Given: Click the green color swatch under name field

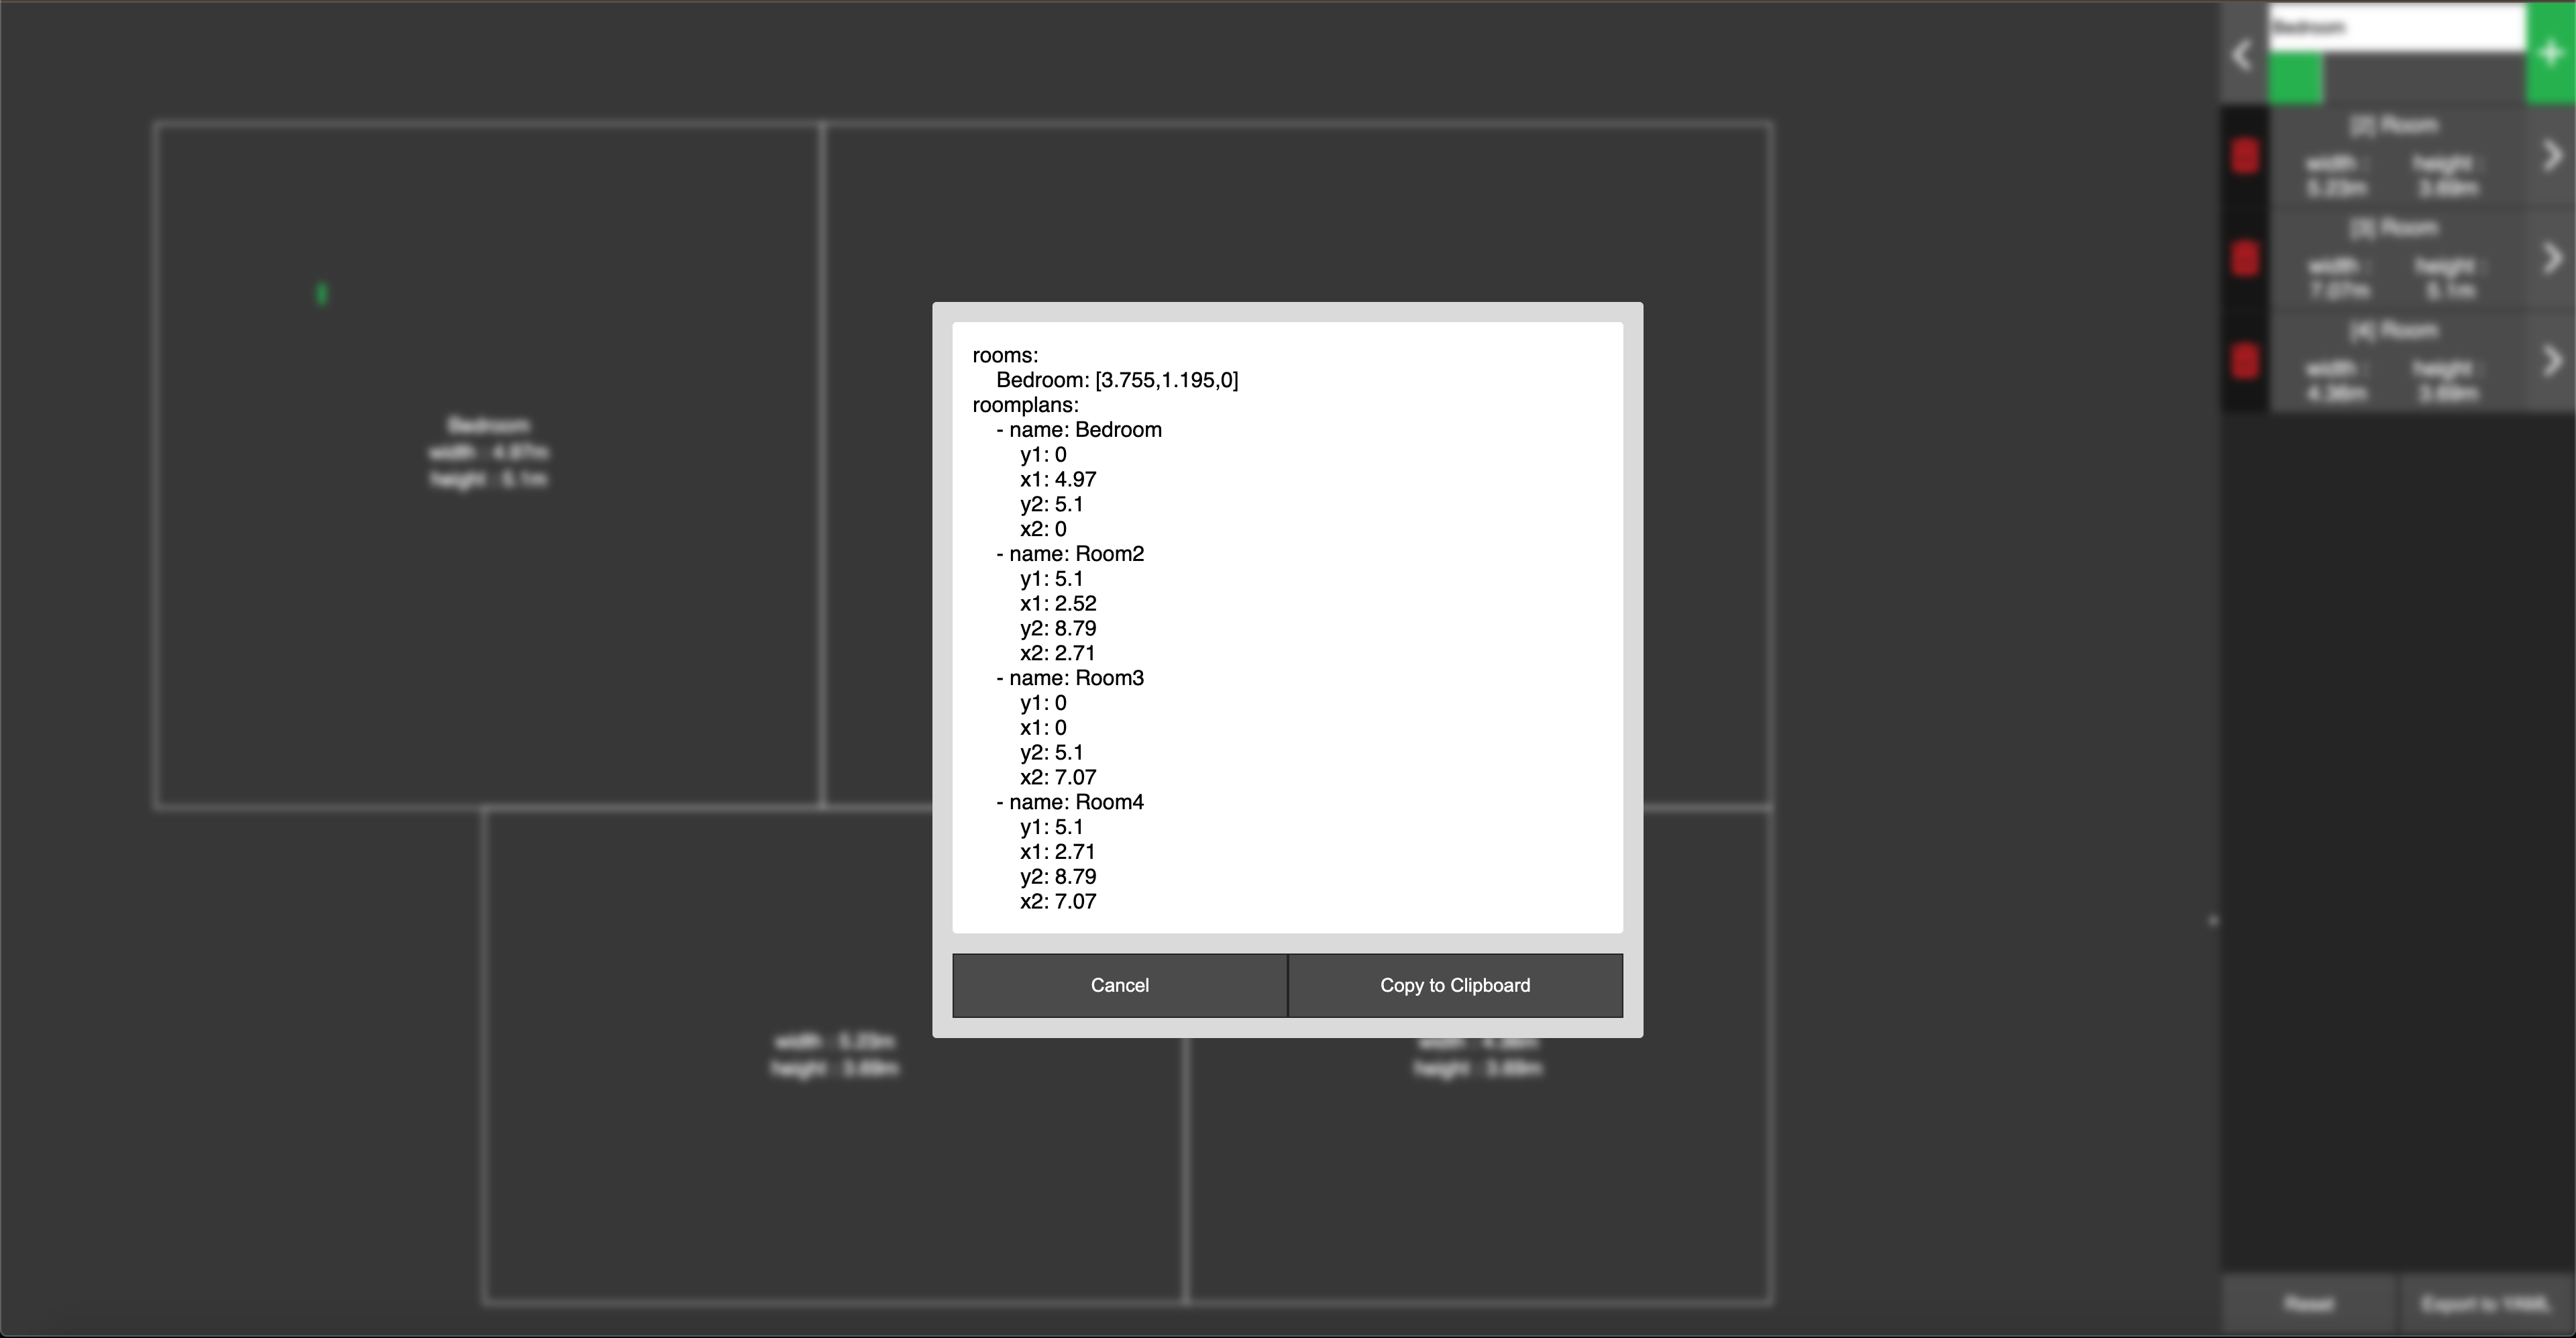Looking at the screenshot, I should click(2295, 79).
